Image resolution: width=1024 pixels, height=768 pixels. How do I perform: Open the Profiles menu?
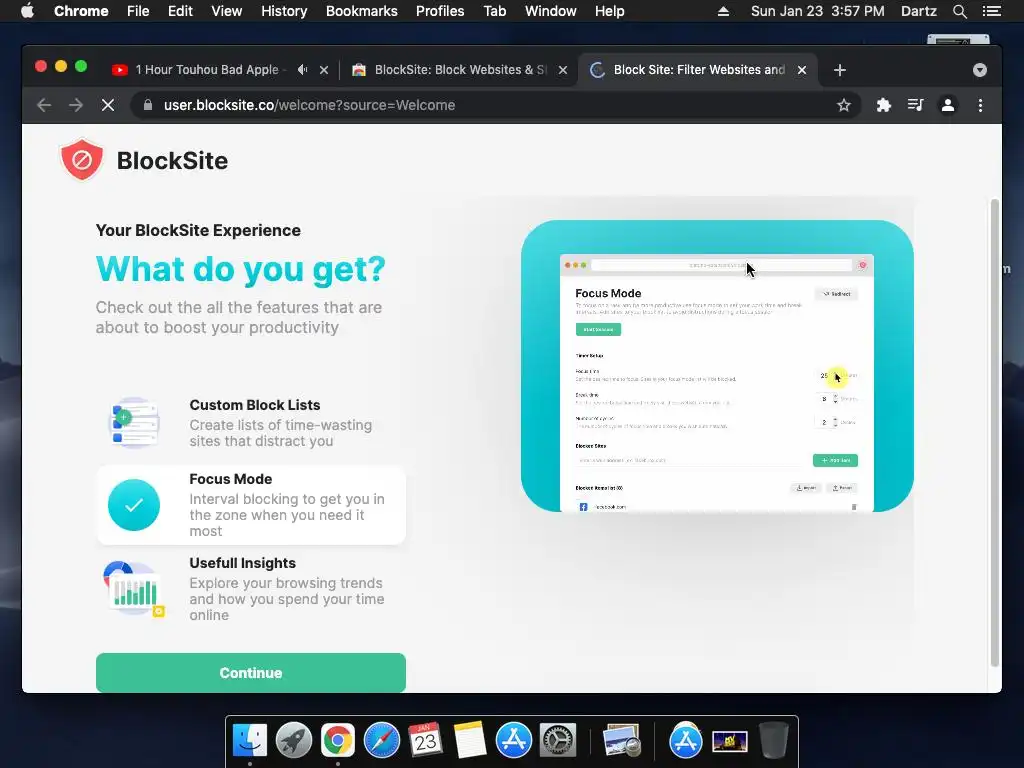pos(440,11)
